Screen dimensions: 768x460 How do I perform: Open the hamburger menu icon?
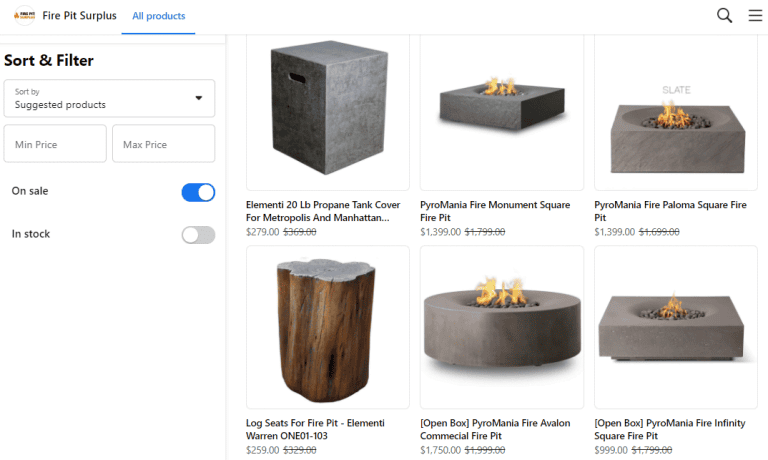(755, 15)
